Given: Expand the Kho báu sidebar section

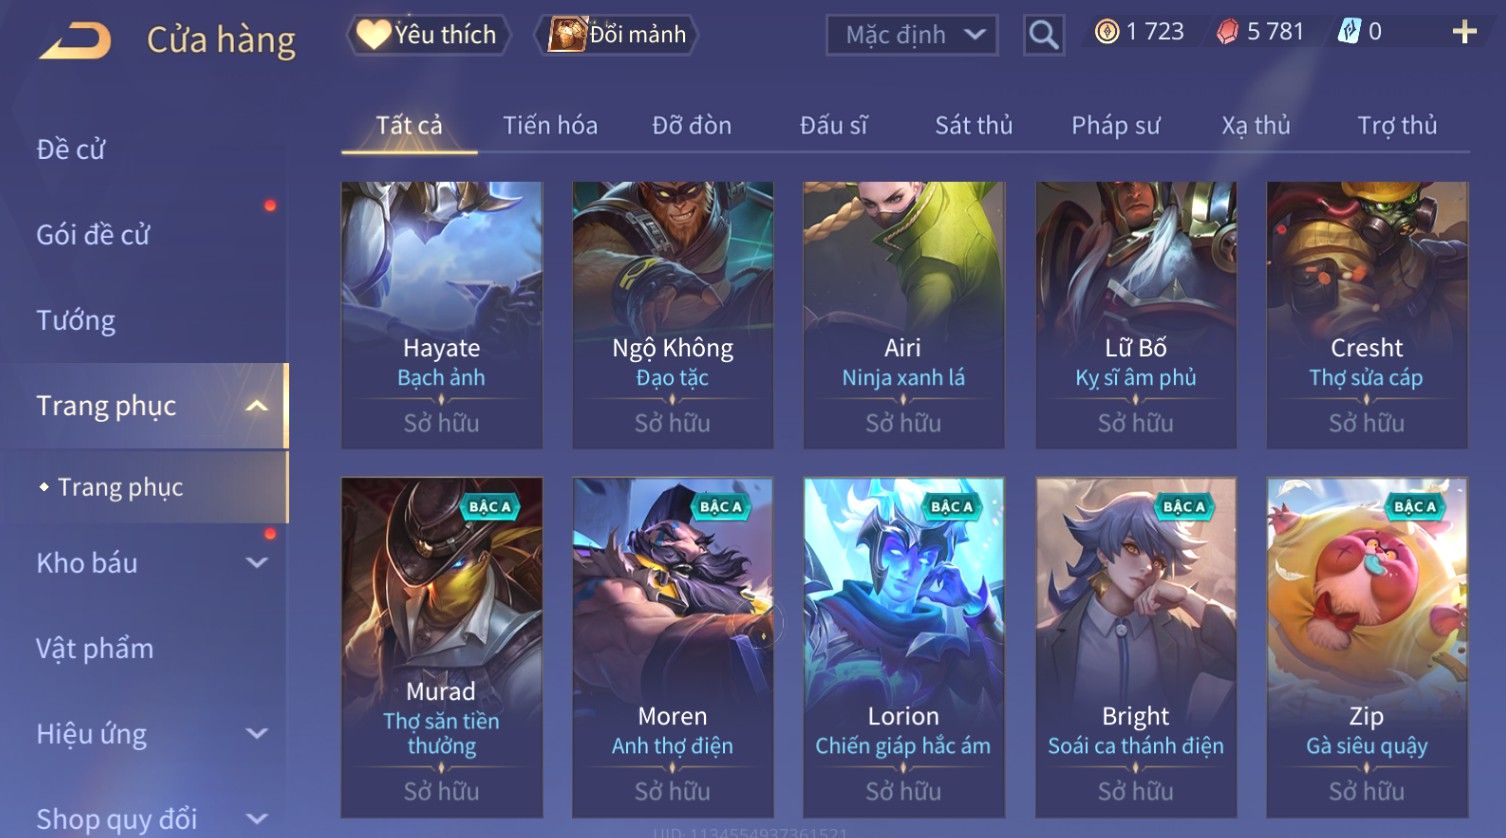Looking at the screenshot, I should tap(257, 563).
